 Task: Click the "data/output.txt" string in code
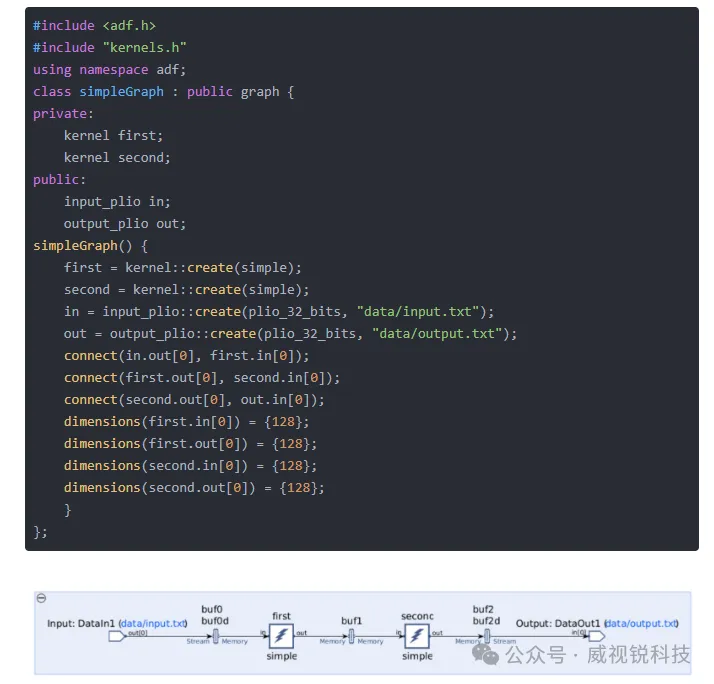(x=437, y=333)
